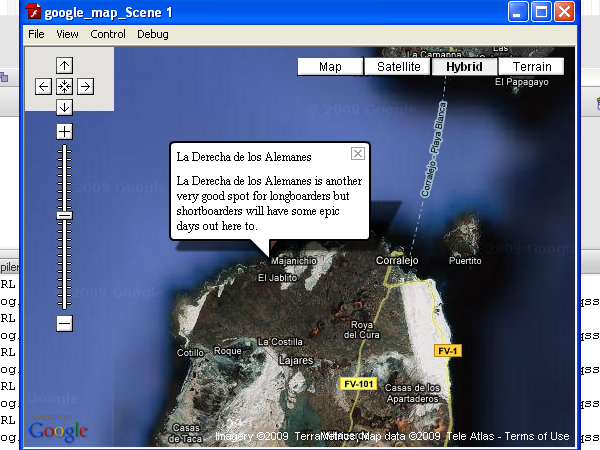Switch to Terrain view
The image size is (600, 450).
[532, 67]
